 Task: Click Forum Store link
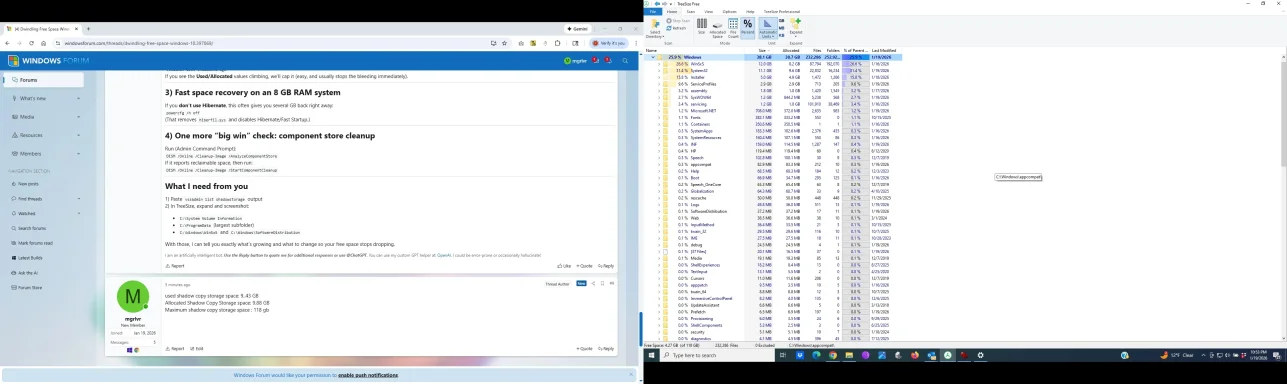tap(30, 287)
